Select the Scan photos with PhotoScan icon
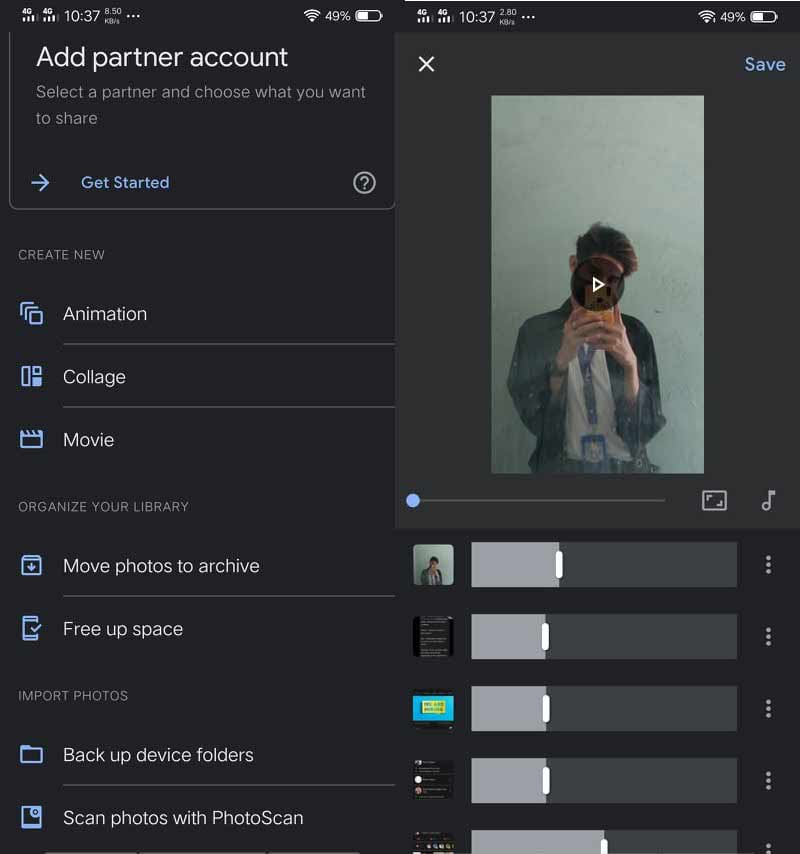This screenshot has height=854, width=800. [x=31, y=817]
